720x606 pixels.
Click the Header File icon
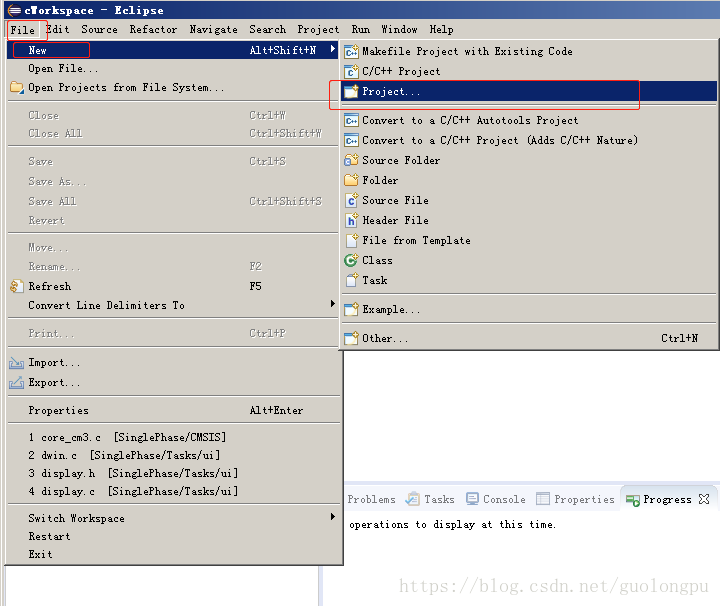351,220
